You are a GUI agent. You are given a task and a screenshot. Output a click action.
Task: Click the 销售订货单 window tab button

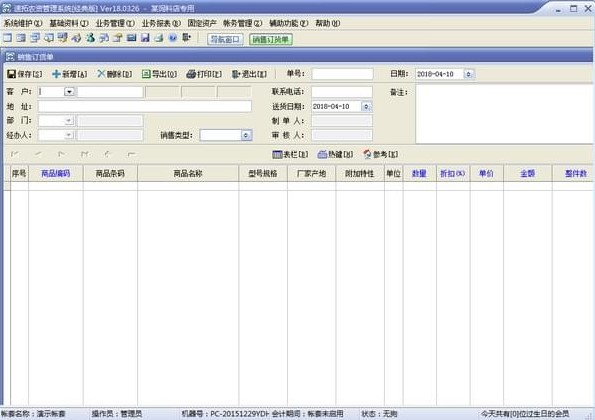coord(271,39)
